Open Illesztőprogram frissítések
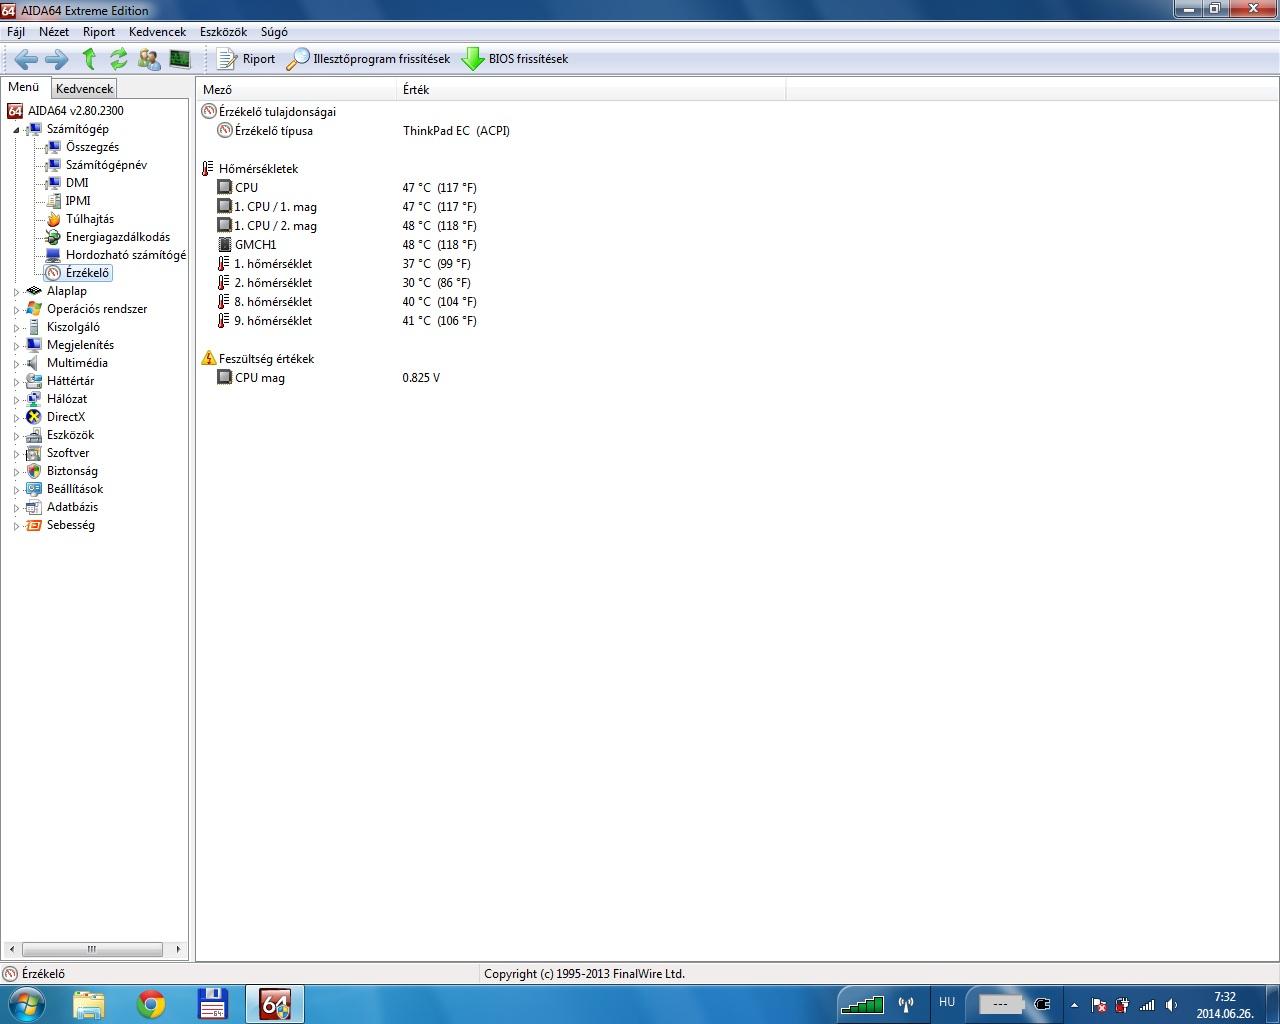 368,59
